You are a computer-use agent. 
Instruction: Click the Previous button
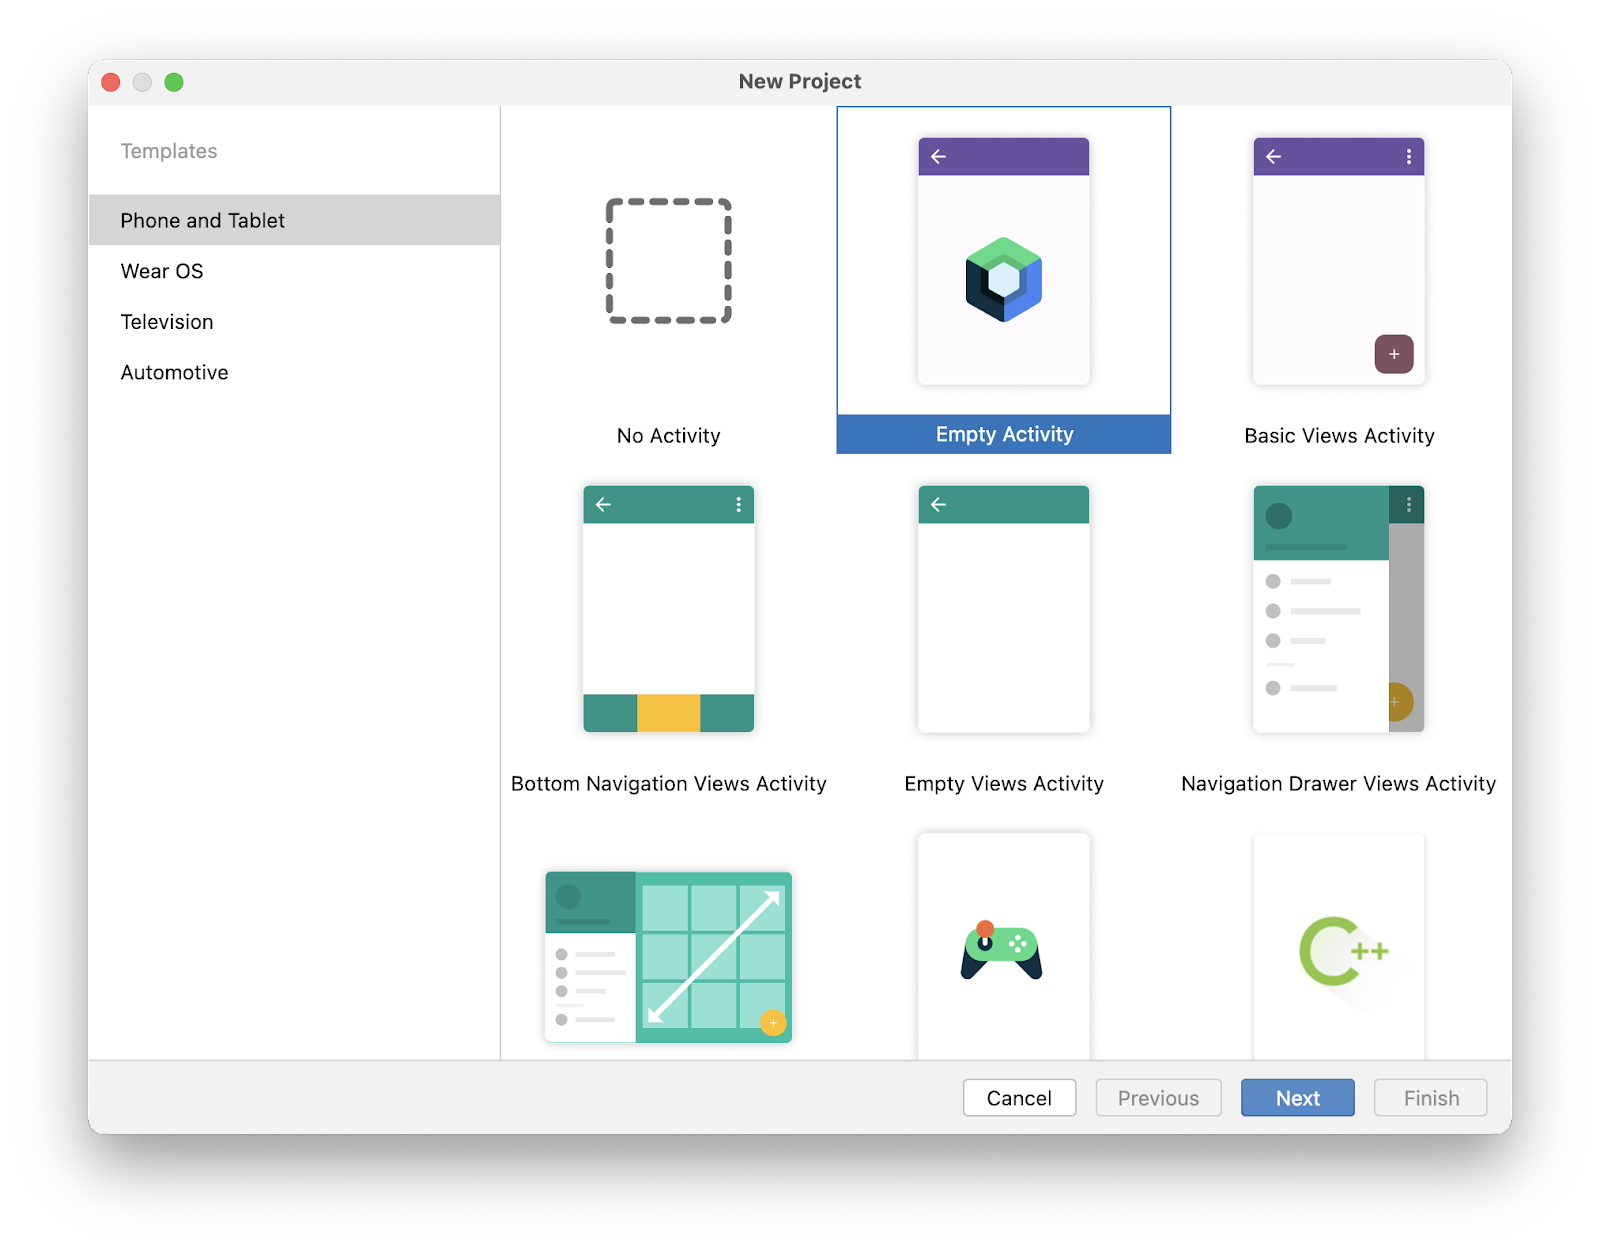click(x=1158, y=1097)
